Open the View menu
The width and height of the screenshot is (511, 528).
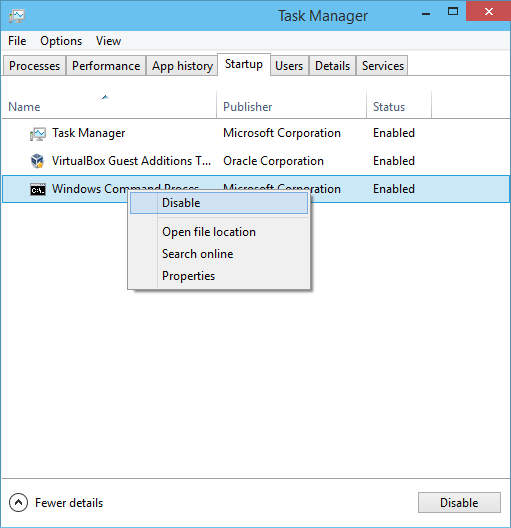(x=108, y=41)
